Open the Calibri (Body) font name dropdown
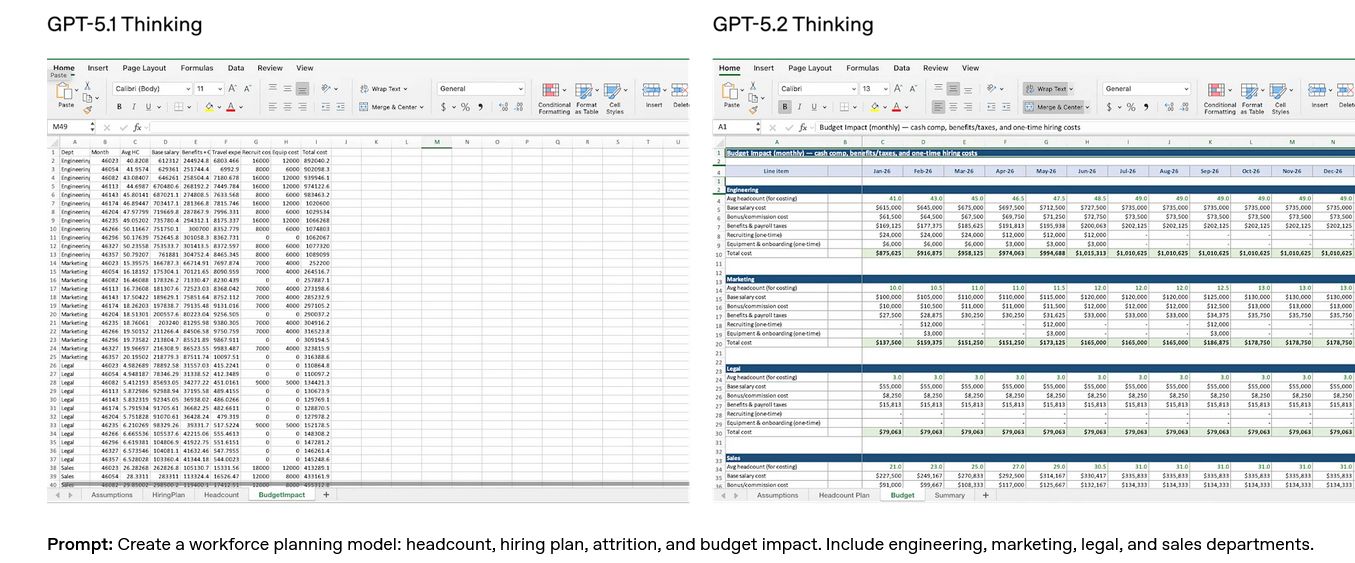 (151, 89)
